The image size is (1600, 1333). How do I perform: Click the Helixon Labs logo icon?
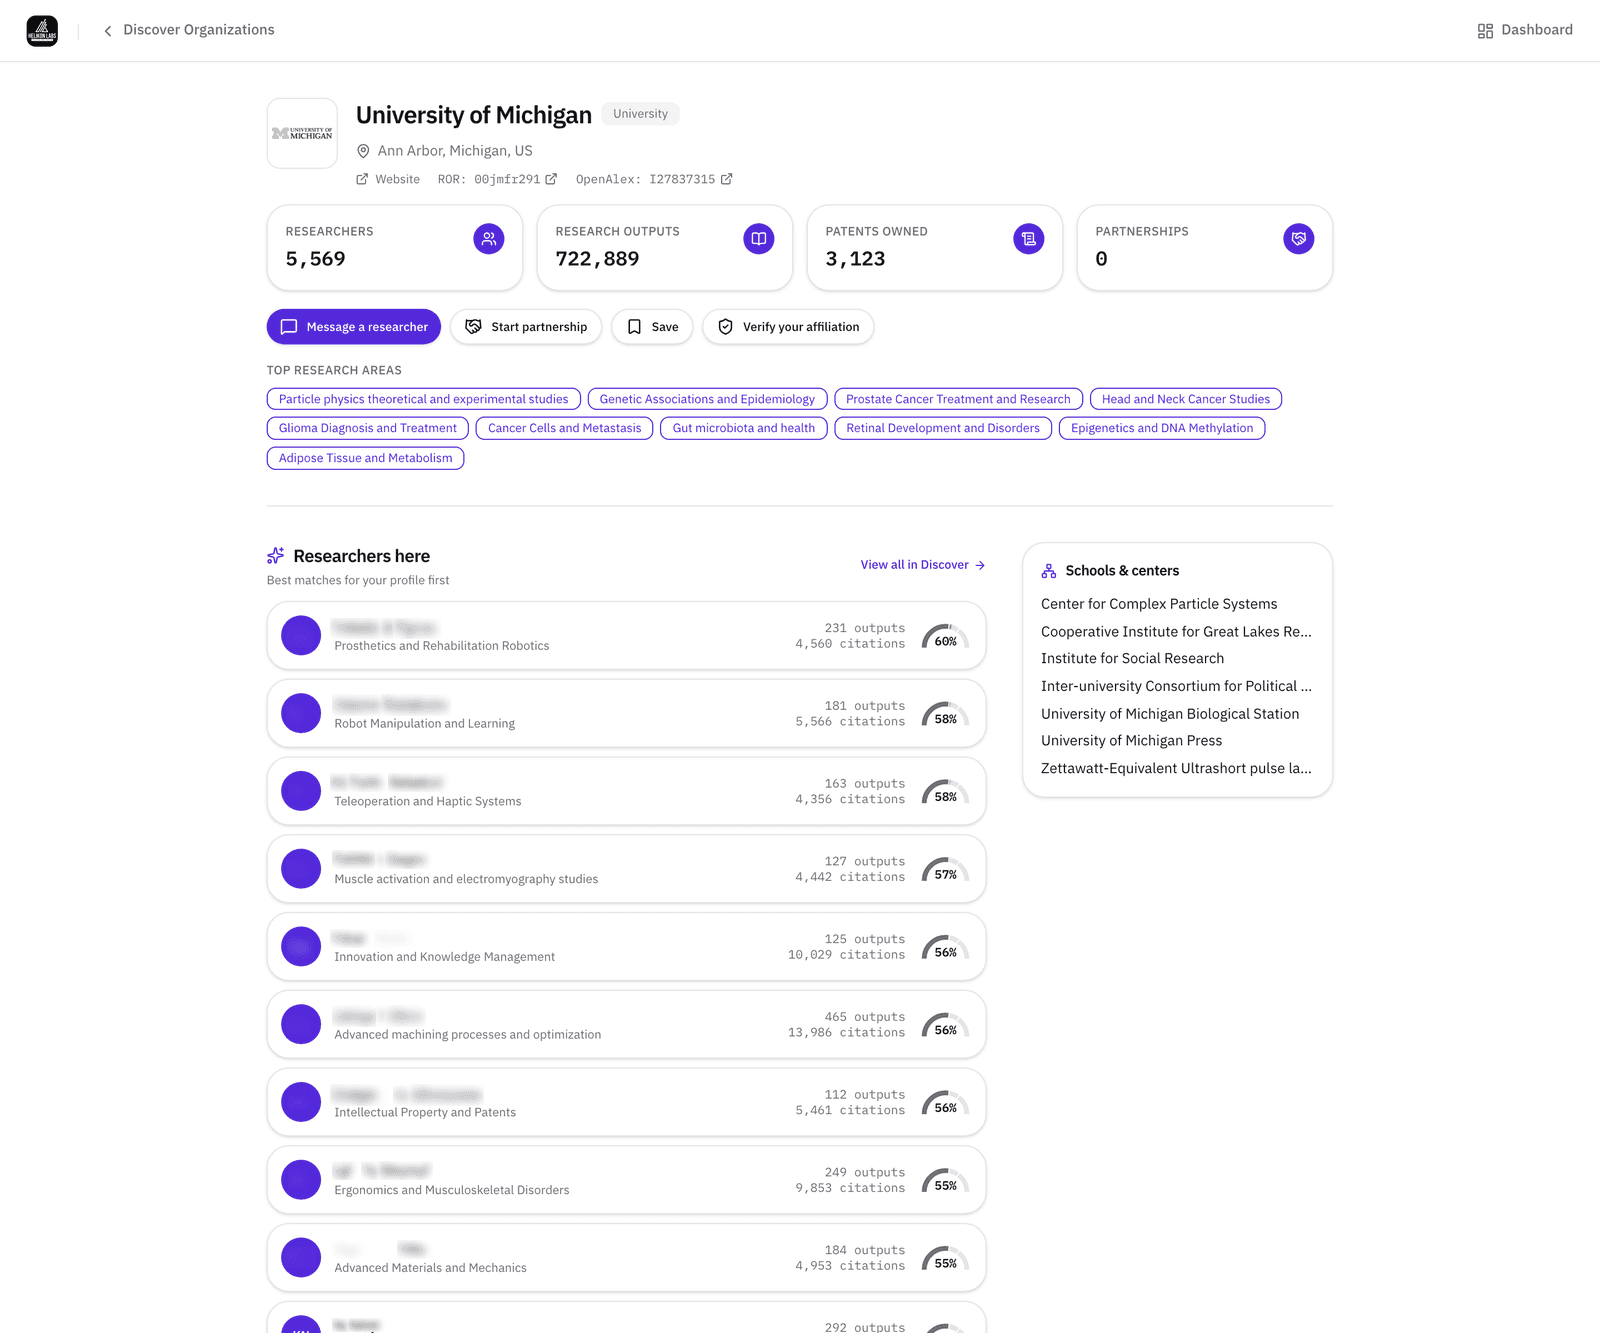[x=42, y=31]
